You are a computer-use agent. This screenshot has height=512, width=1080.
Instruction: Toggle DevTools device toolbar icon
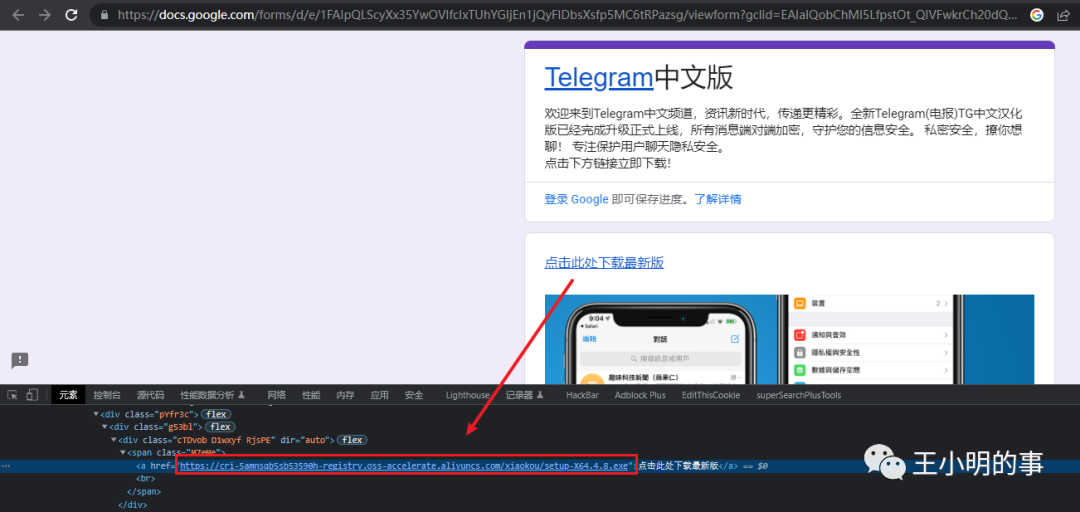coord(32,395)
